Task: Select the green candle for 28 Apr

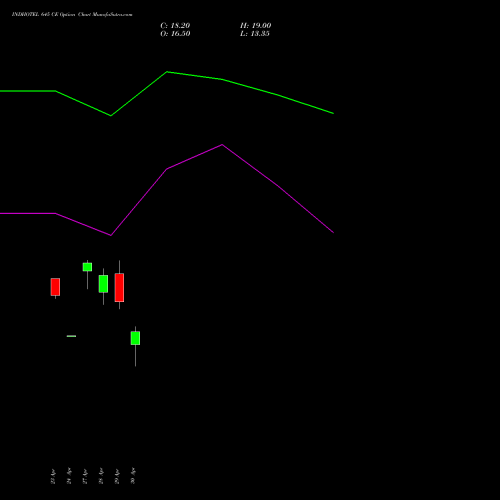Action: [103, 284]
